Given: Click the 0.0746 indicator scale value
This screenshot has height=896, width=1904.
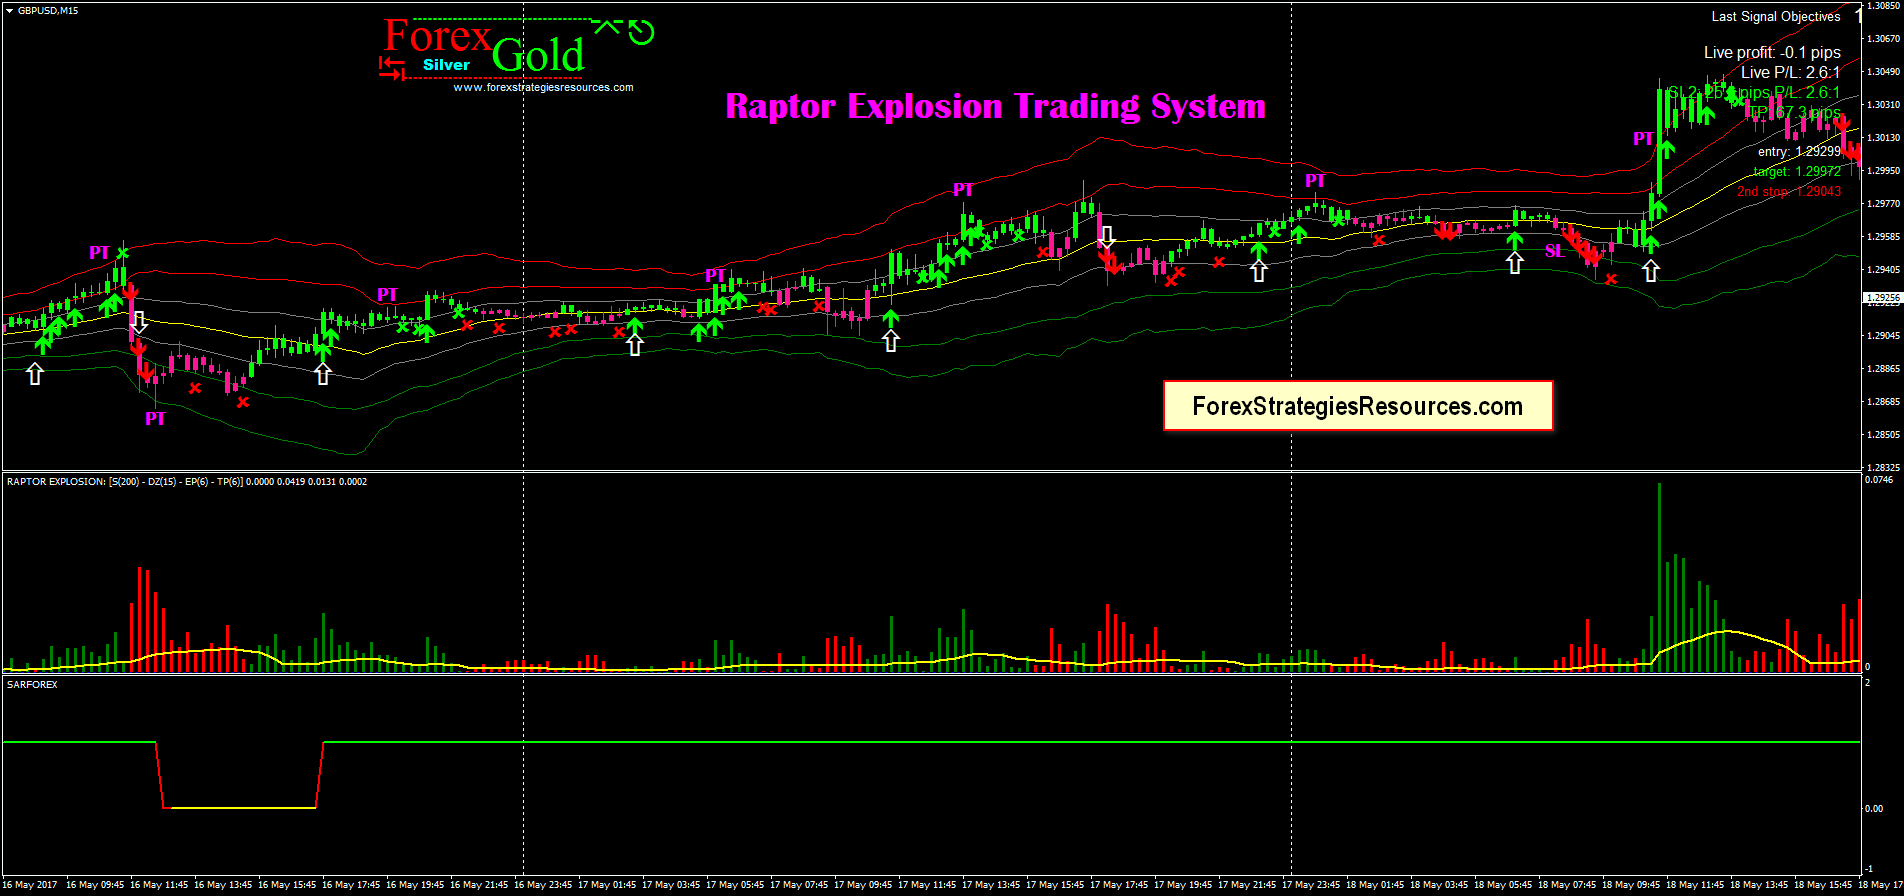Looking at the screenshot, I should tap(1880, 480).
